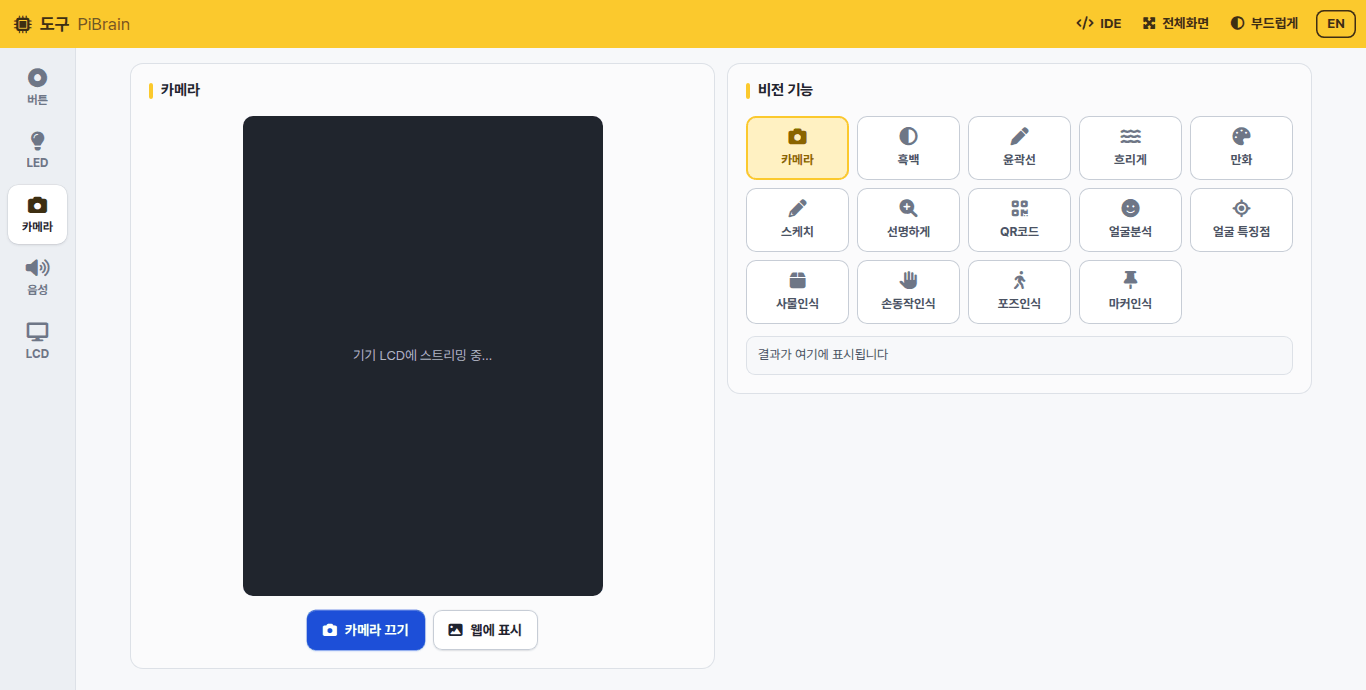Enable 사물인식 object recognition
The height and width of the screenshot is (690, 1366).
pos(797,292)
